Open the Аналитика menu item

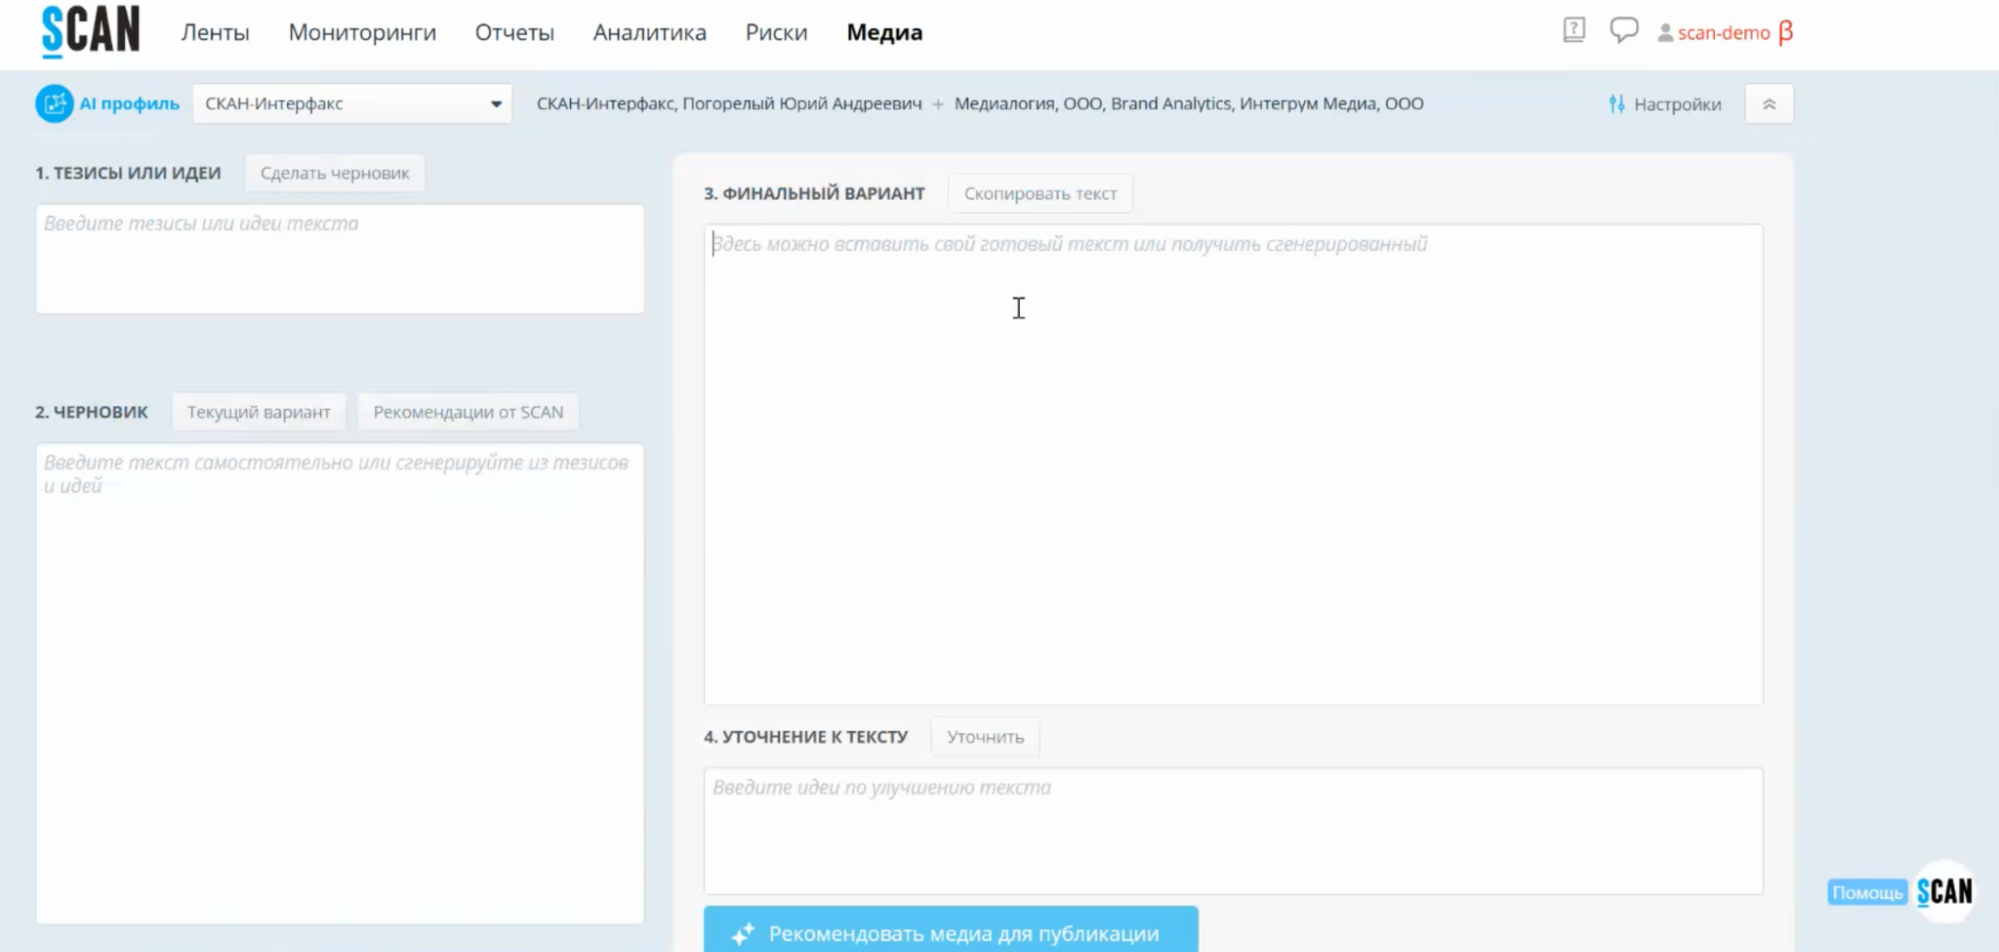649,33
